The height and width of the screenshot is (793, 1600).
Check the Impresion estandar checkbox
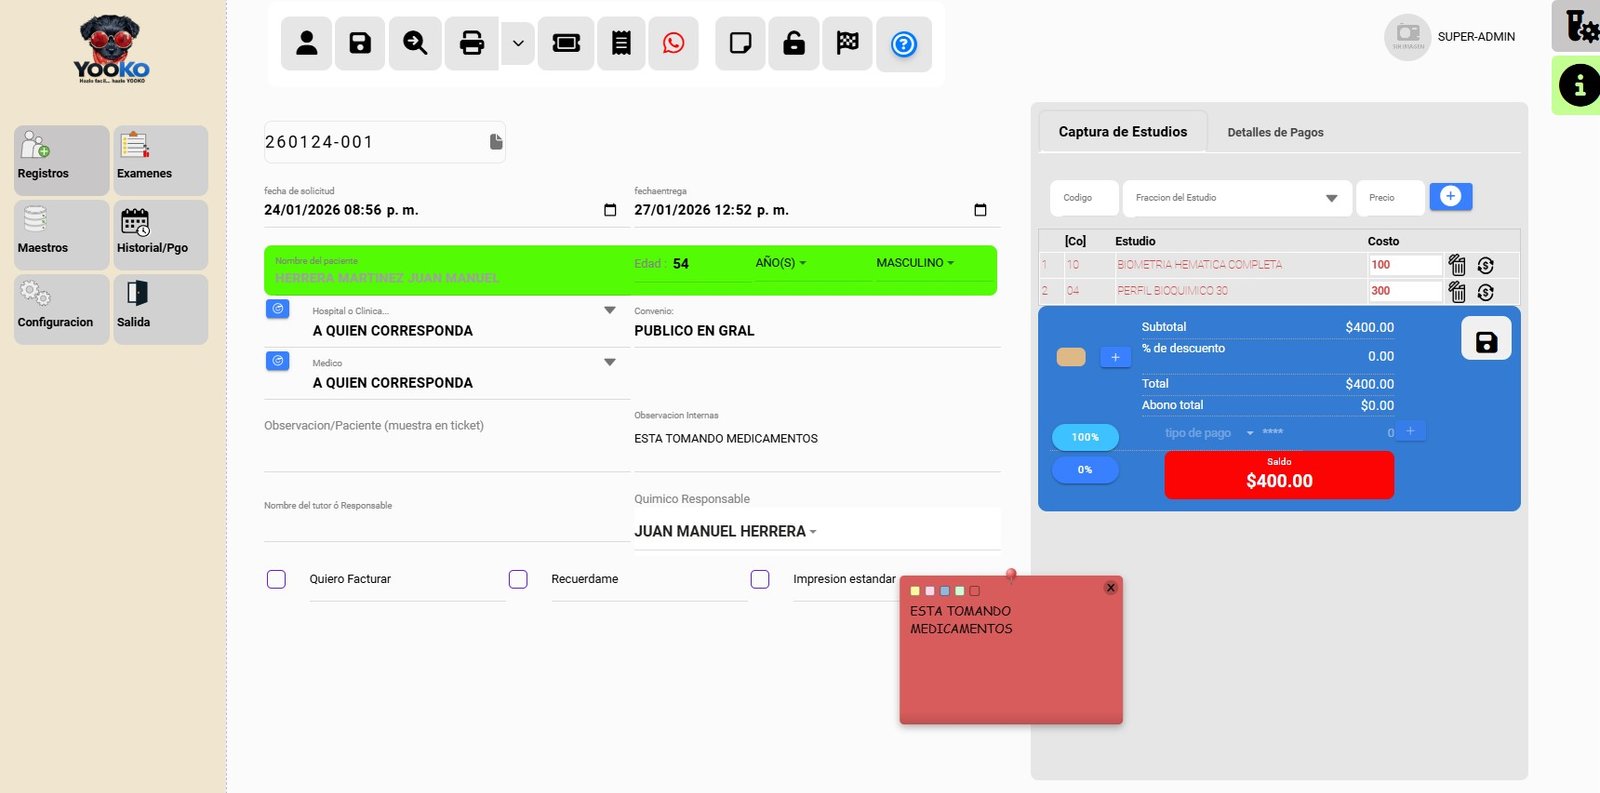760,579
